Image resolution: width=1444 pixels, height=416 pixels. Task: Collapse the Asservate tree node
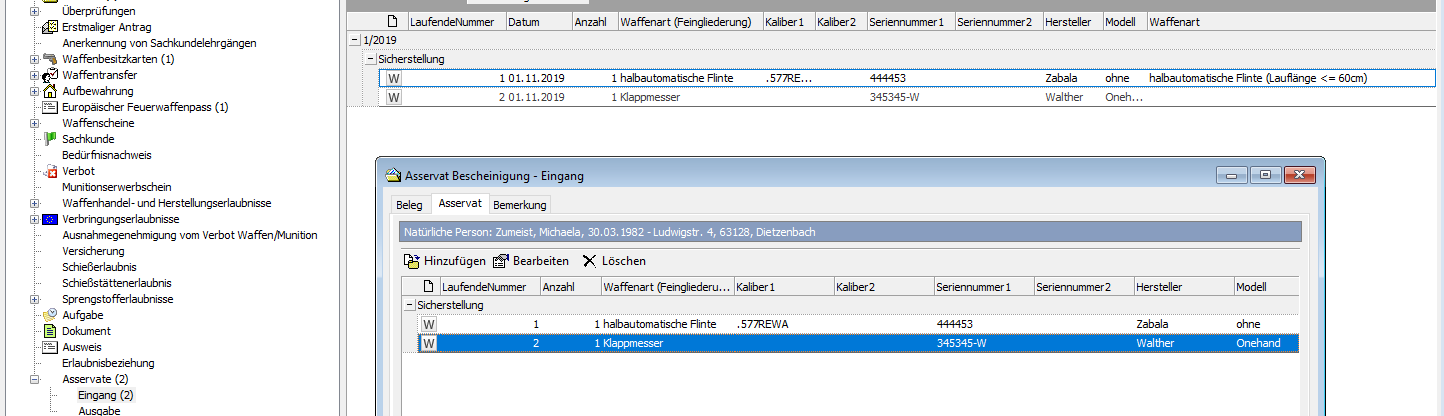(x=35, y=379)
